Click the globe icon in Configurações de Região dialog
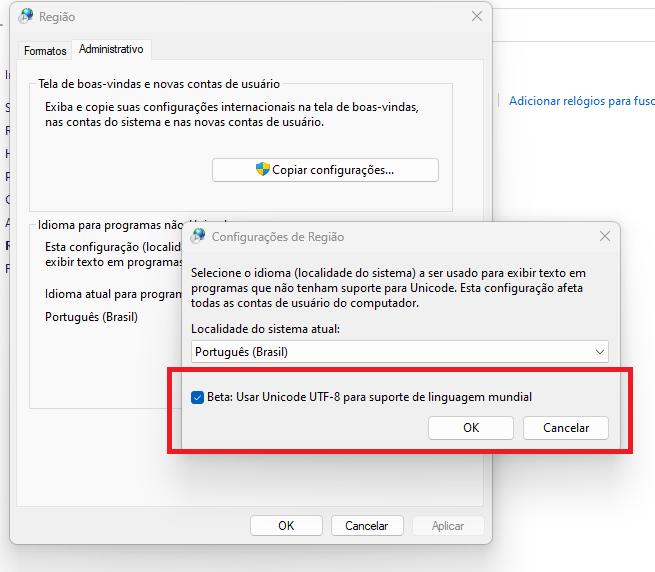The height and width of the screenshot is (572, 655). coord(198,236)
